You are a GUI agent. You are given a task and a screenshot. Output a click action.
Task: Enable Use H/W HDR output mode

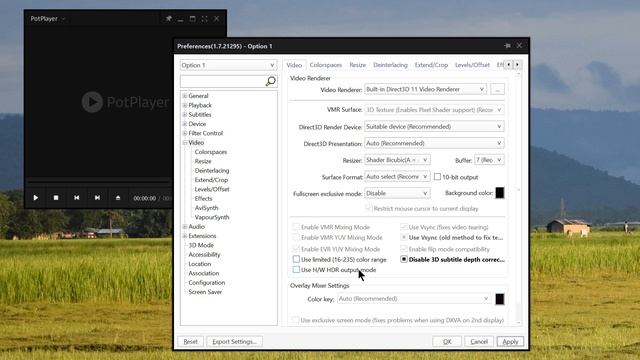pos(296,269)
